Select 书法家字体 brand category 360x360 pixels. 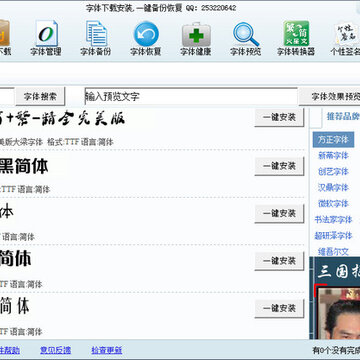click(x=333, y=220)
